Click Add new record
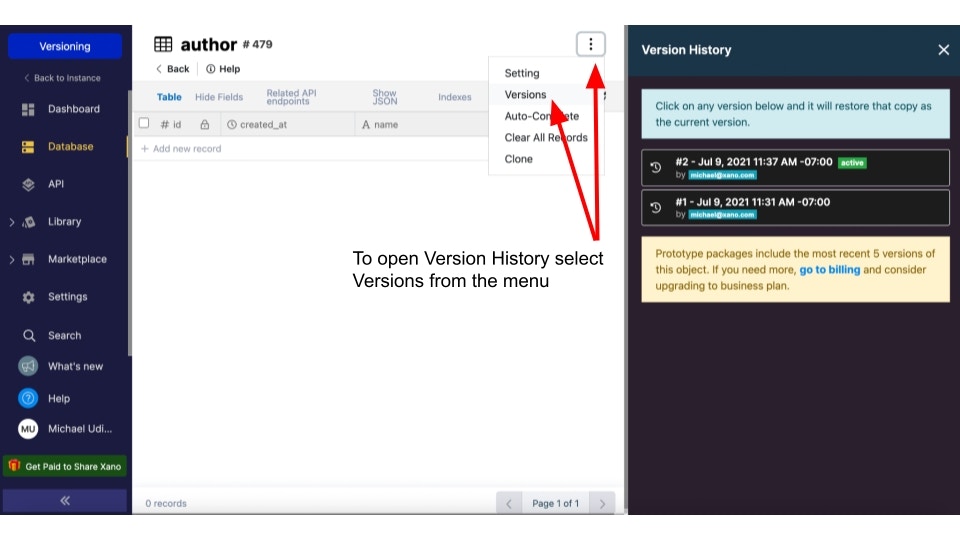960x540 pixels. click(x=181, y=148)
